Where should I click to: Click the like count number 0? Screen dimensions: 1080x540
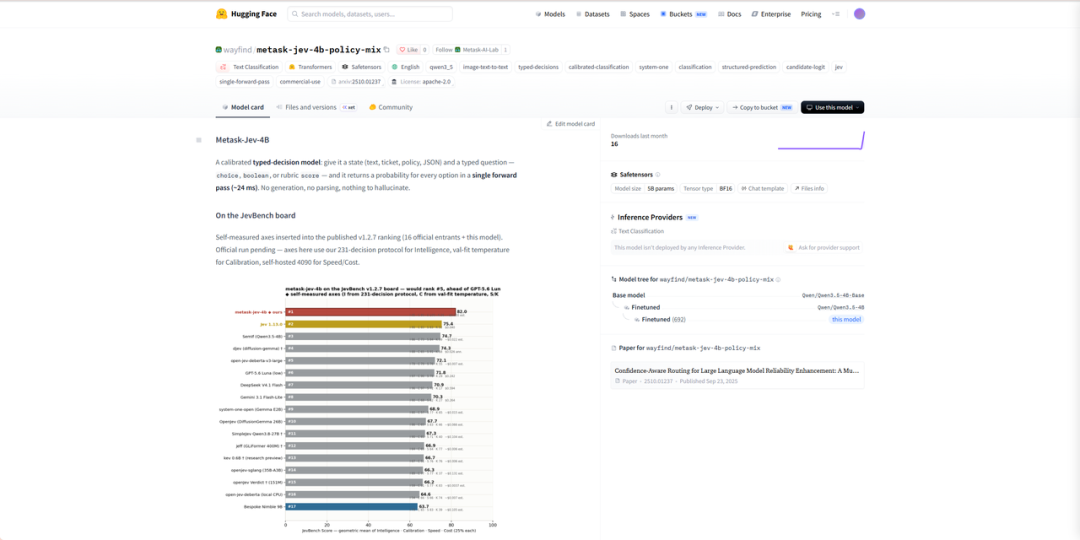[x=424, y=50]
